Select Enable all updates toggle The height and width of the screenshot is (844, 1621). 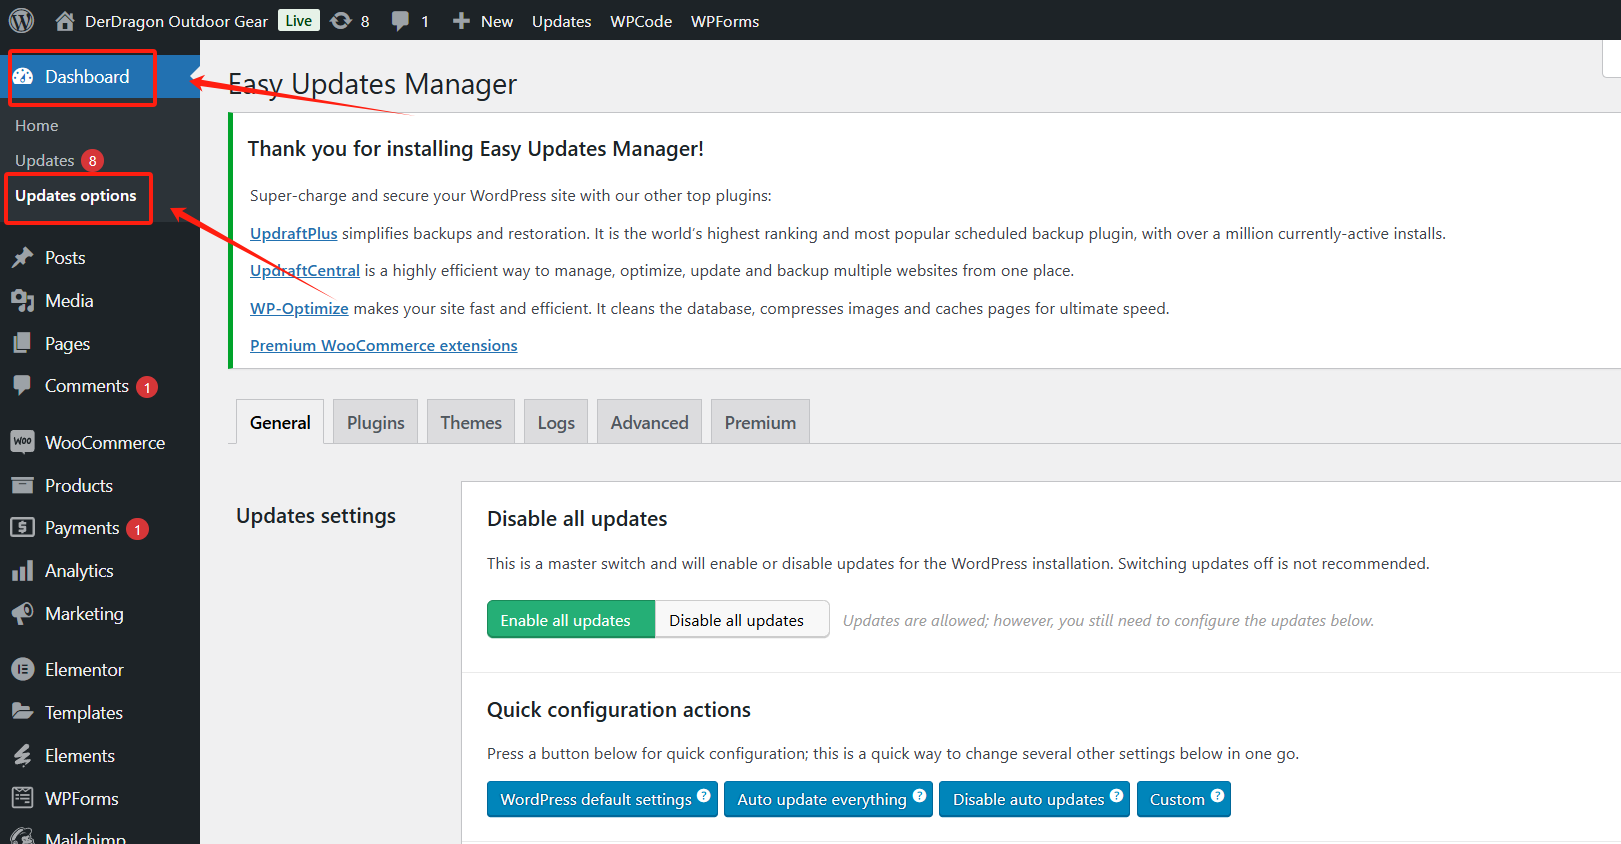[571, 619]
